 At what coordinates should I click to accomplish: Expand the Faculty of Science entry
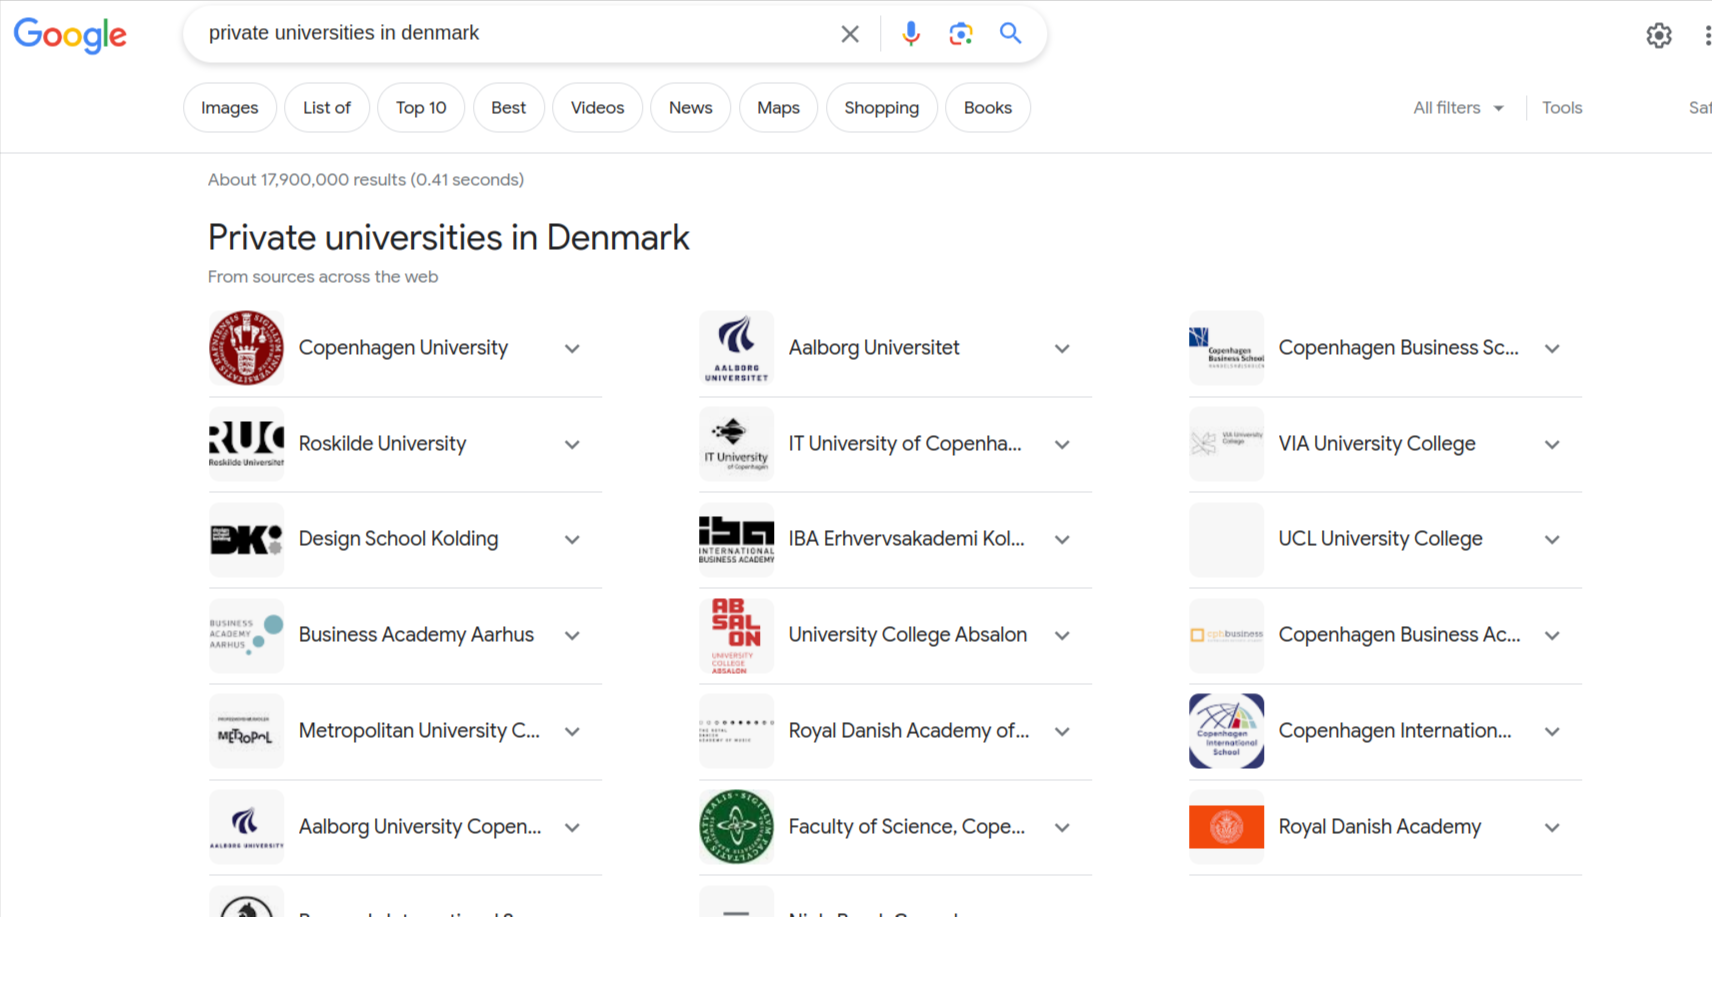pos(1062,828)
